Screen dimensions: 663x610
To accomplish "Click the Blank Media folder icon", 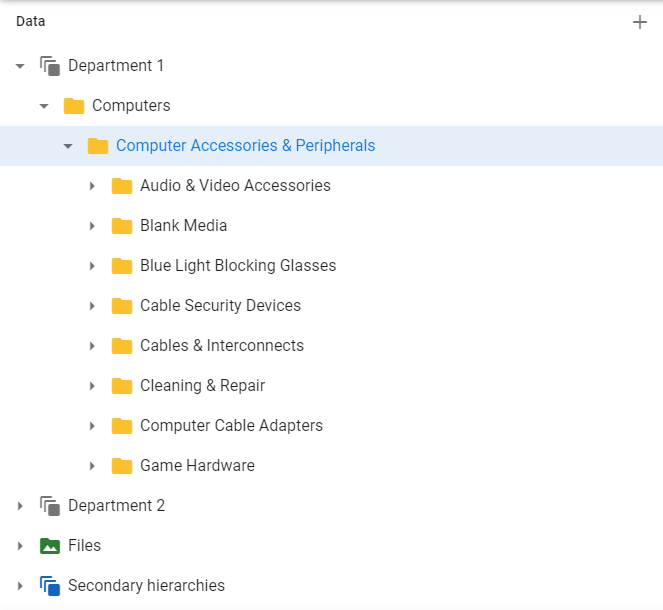I will click(x=122, y=226).
